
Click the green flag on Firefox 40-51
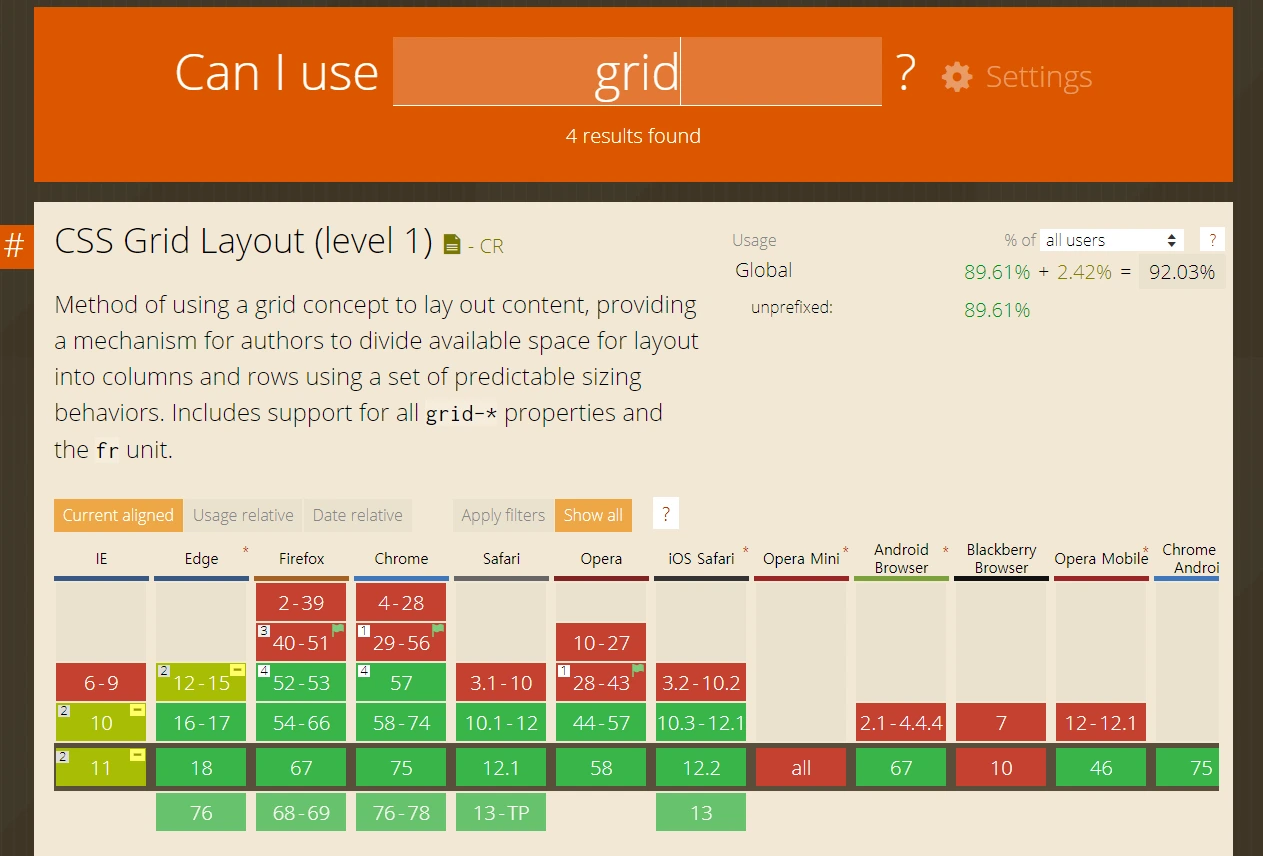338,629
